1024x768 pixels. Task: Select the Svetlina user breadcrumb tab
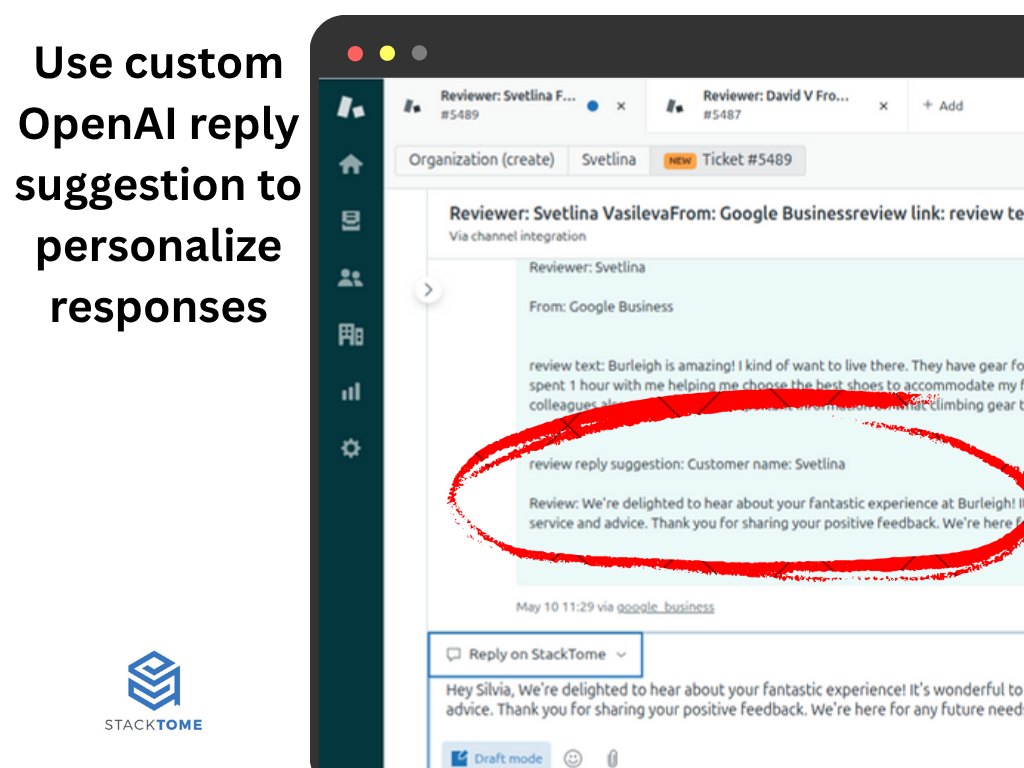click(x=609, y=160)
